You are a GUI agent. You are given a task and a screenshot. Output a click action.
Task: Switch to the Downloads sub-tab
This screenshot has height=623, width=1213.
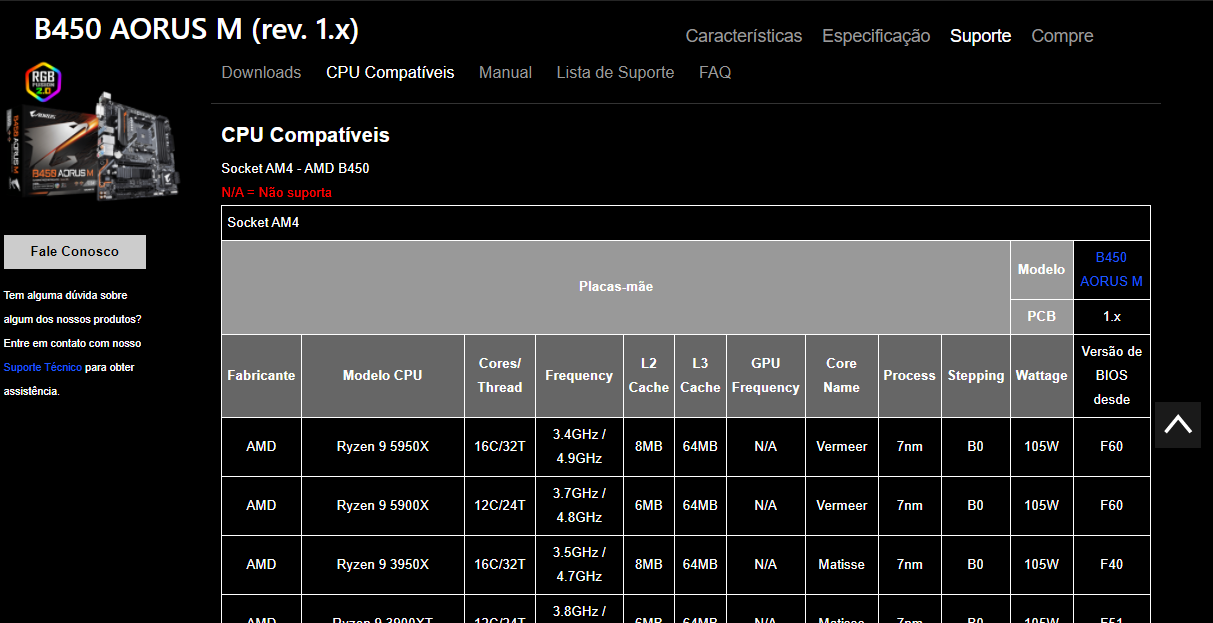pos(261,72)
